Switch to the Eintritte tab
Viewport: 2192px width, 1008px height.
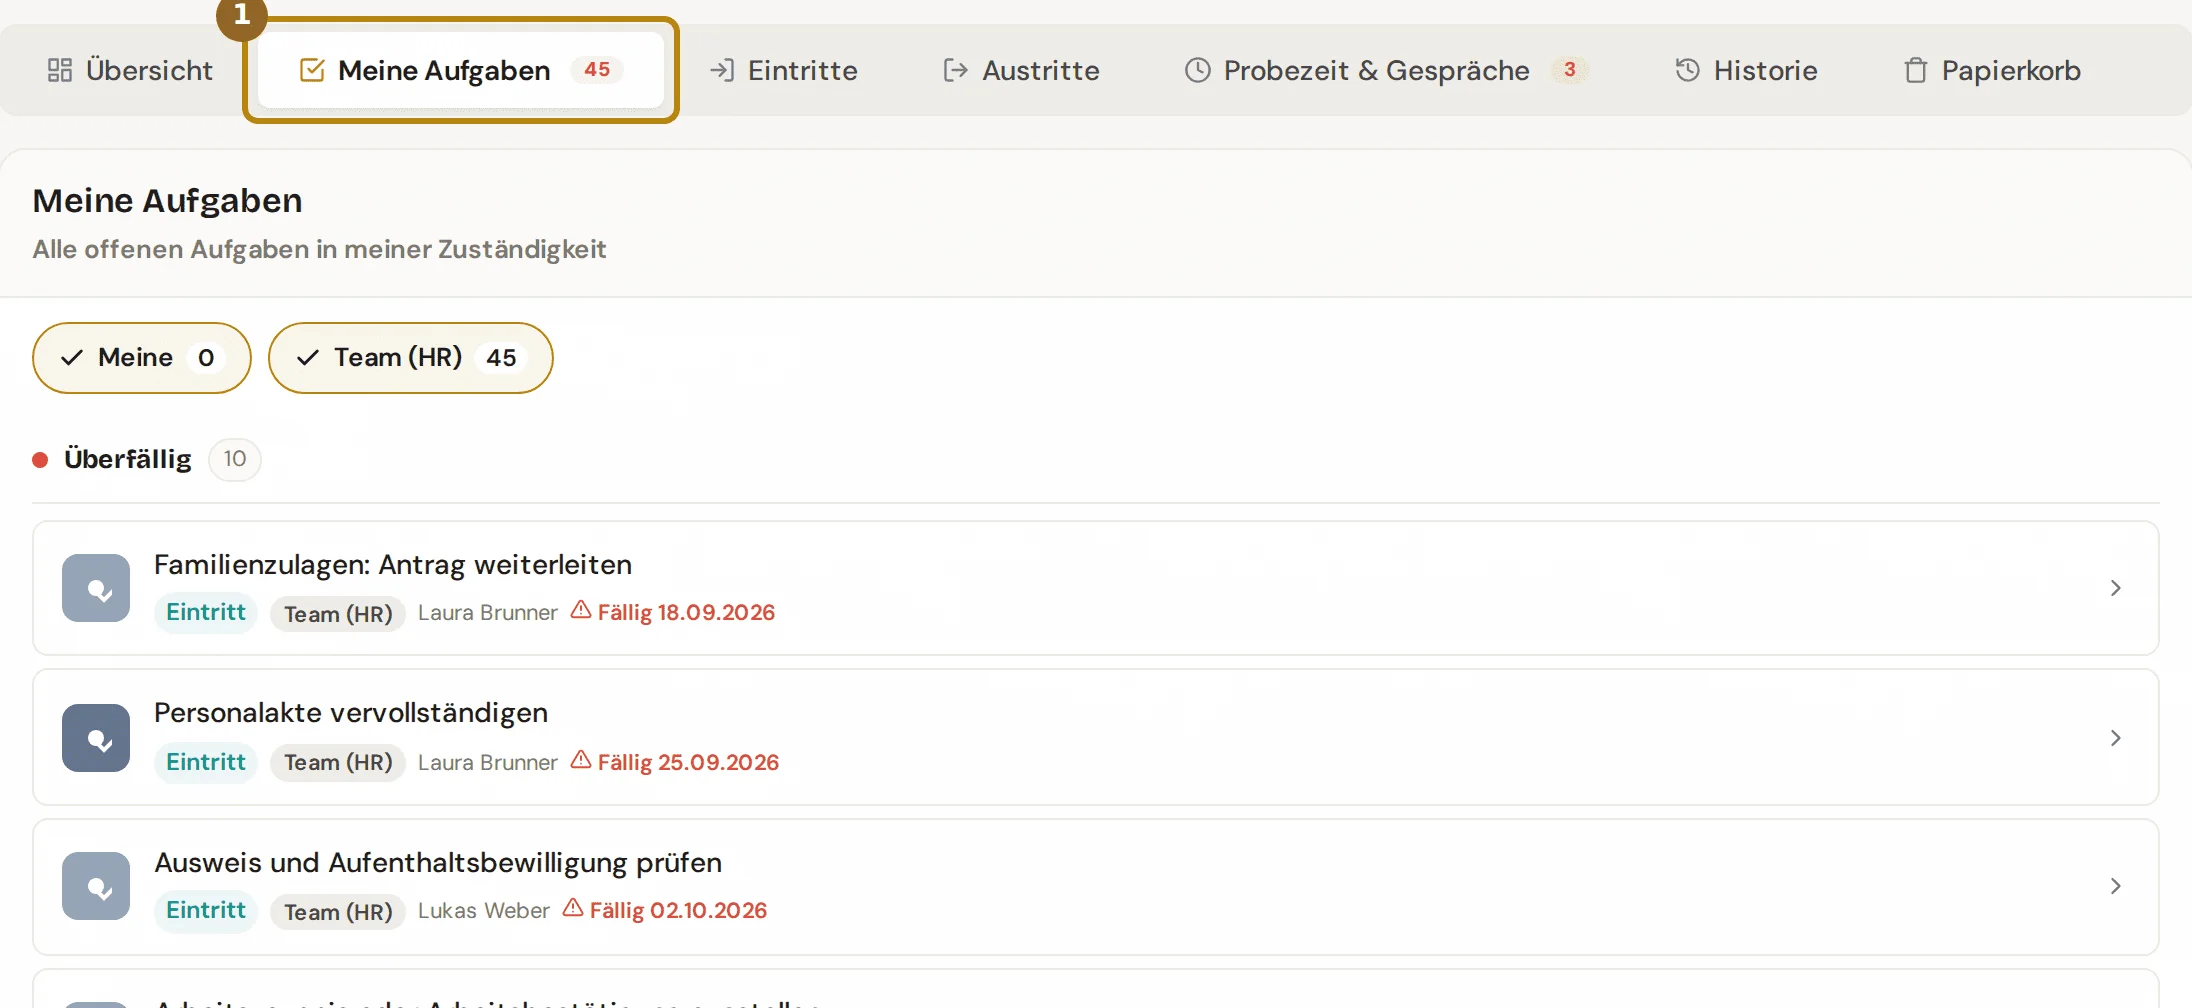[x=783, y=70]
